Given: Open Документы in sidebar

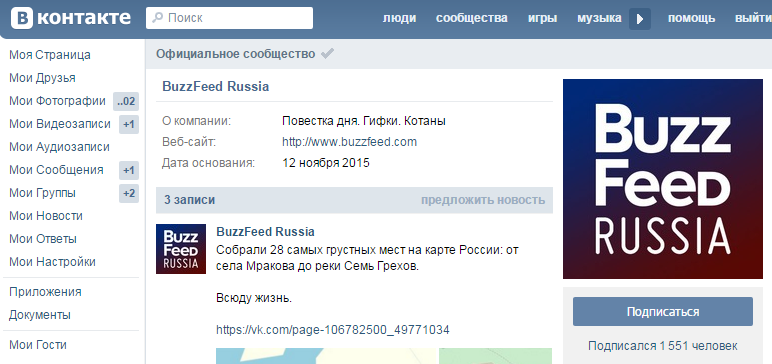Looking at the screenshot, I should tap(40, 315).
